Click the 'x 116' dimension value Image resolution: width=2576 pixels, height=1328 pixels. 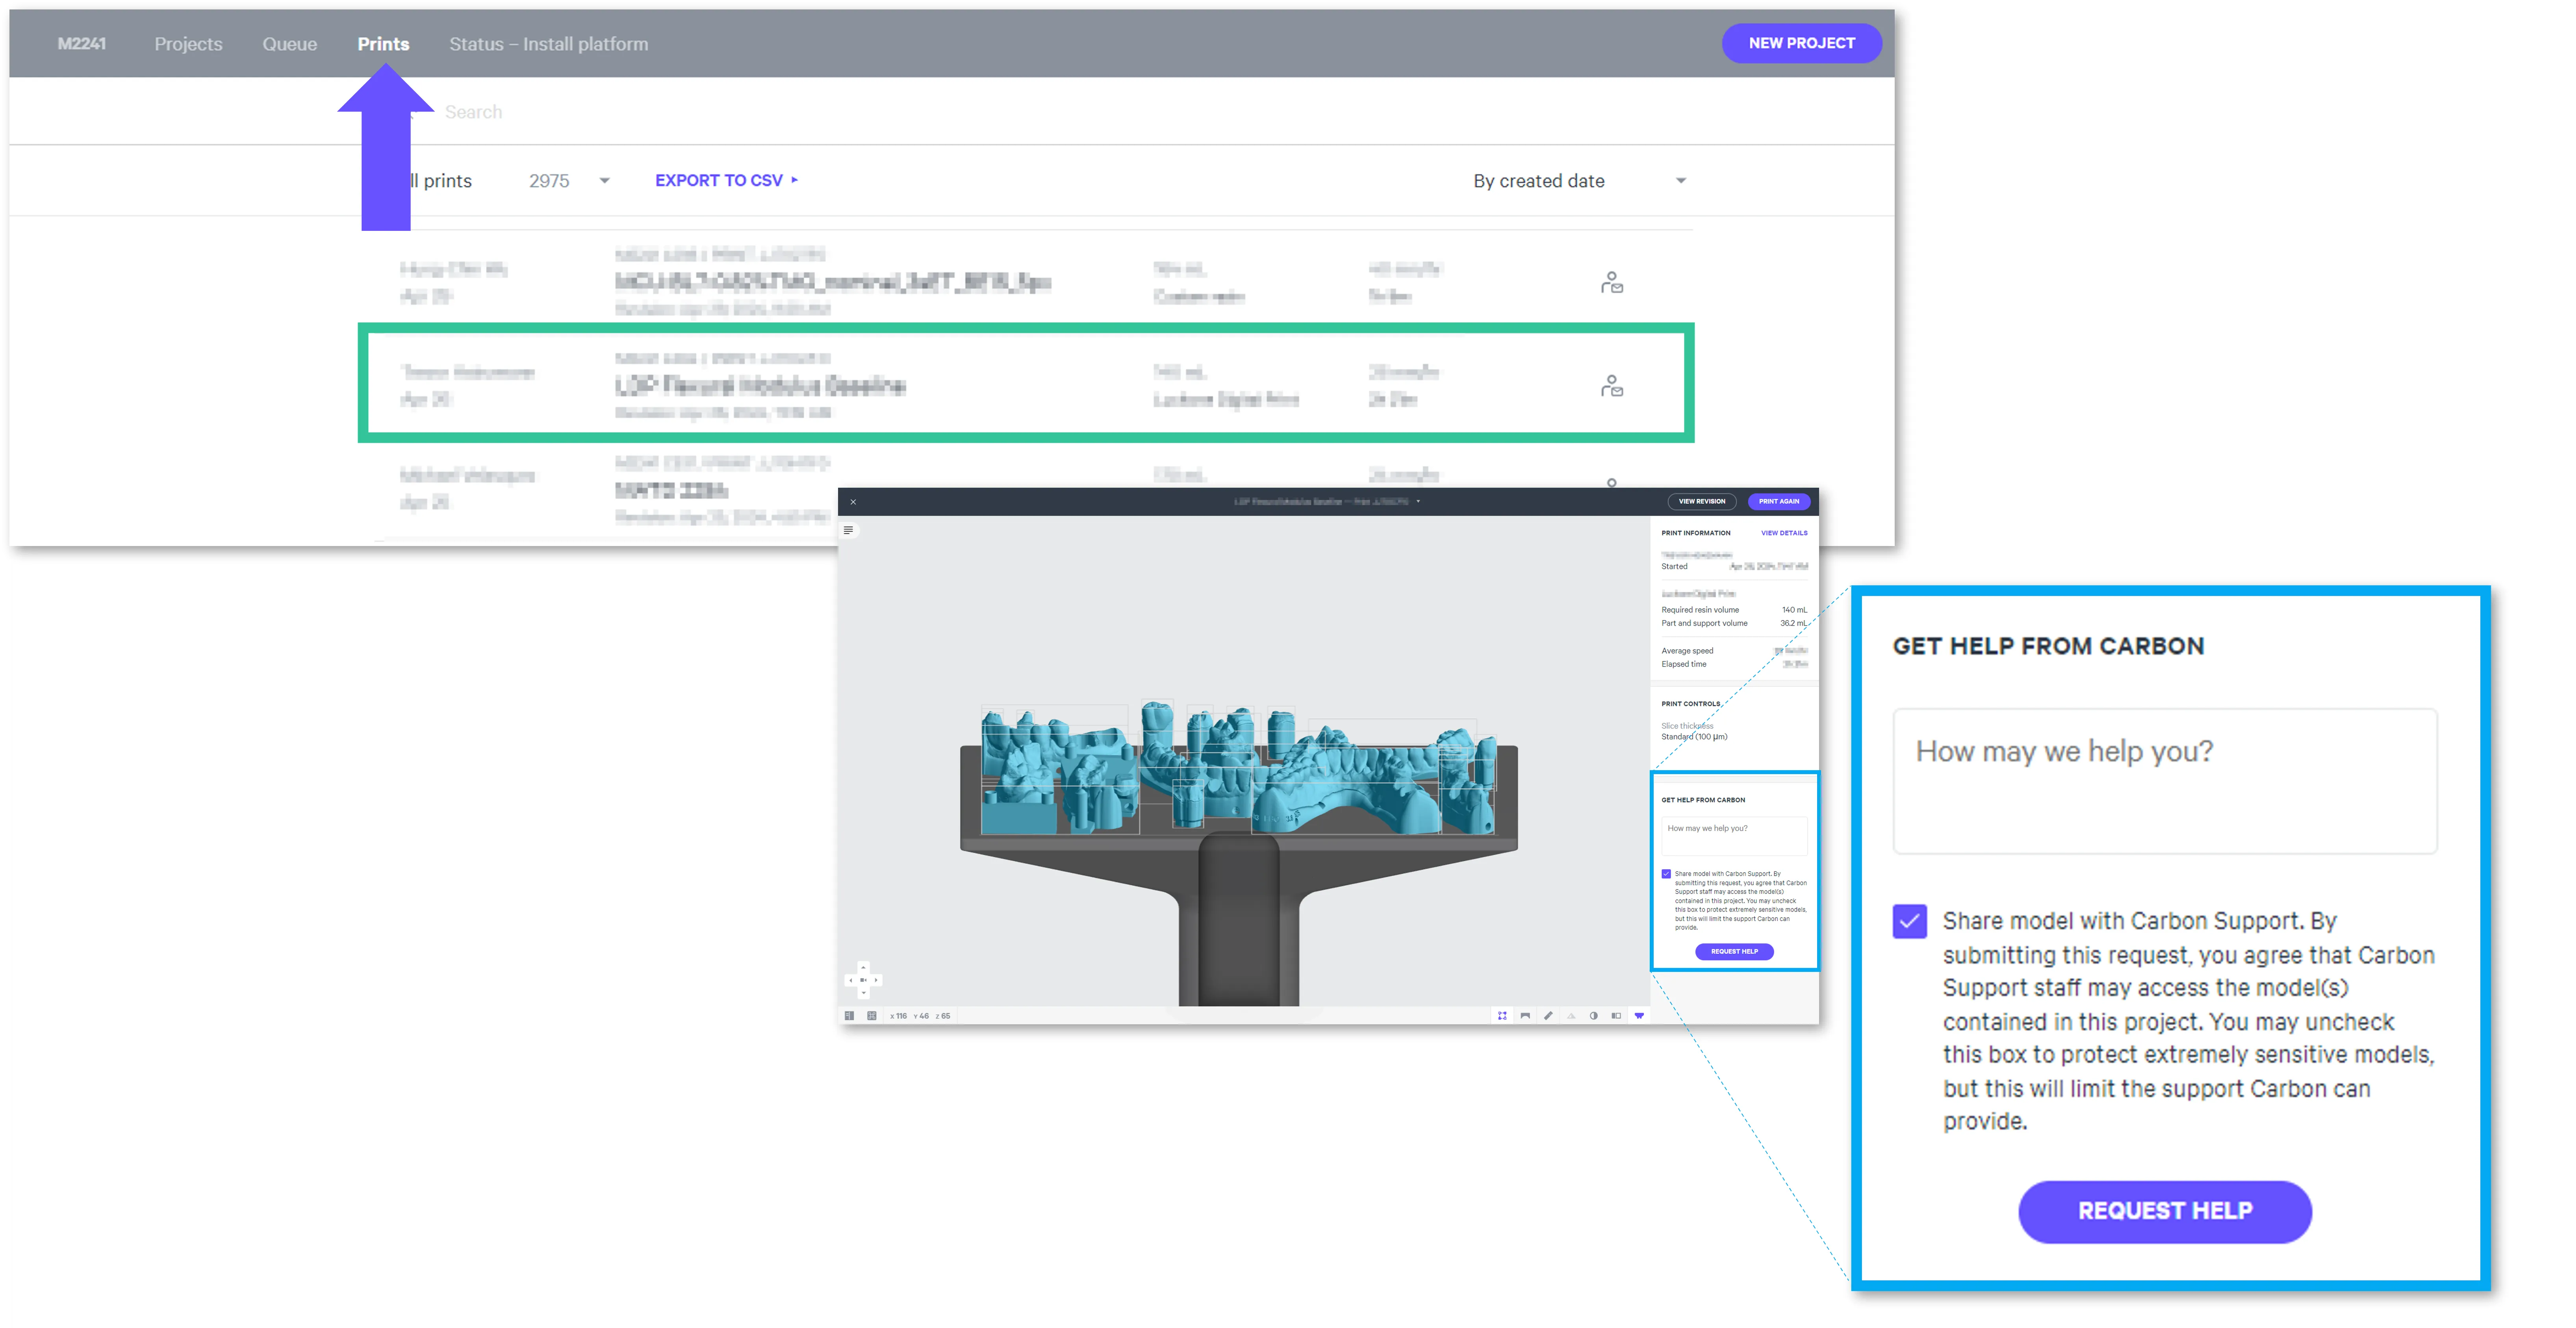899,1016
